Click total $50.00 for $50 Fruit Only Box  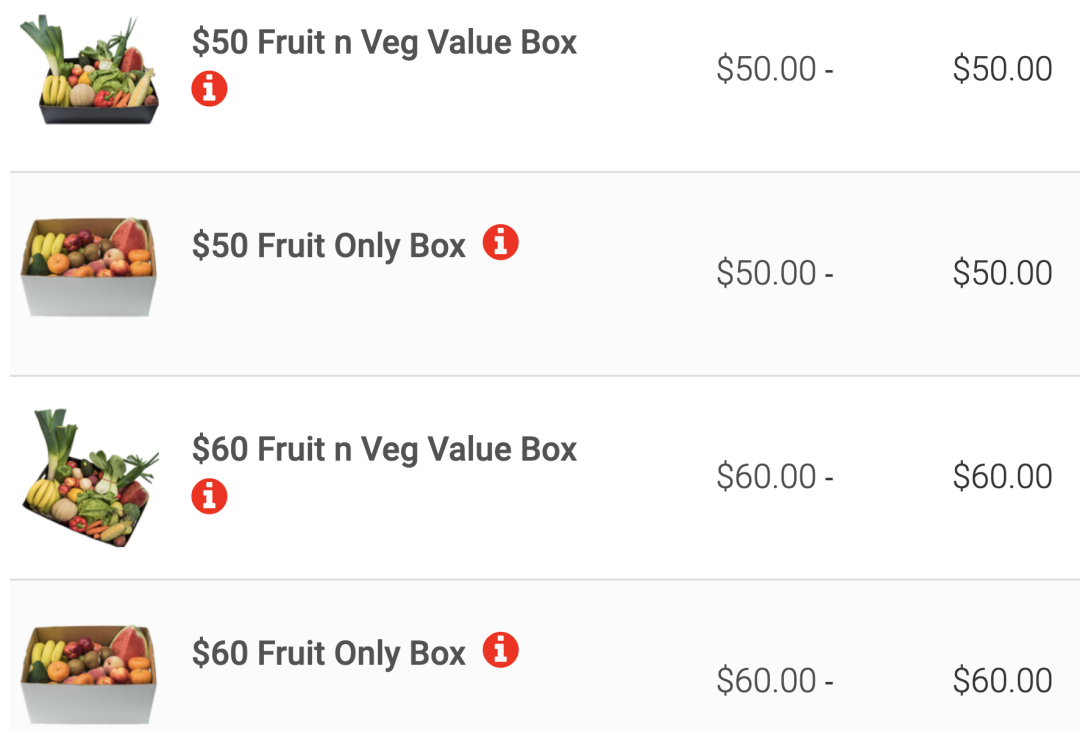coord(1002,273)
